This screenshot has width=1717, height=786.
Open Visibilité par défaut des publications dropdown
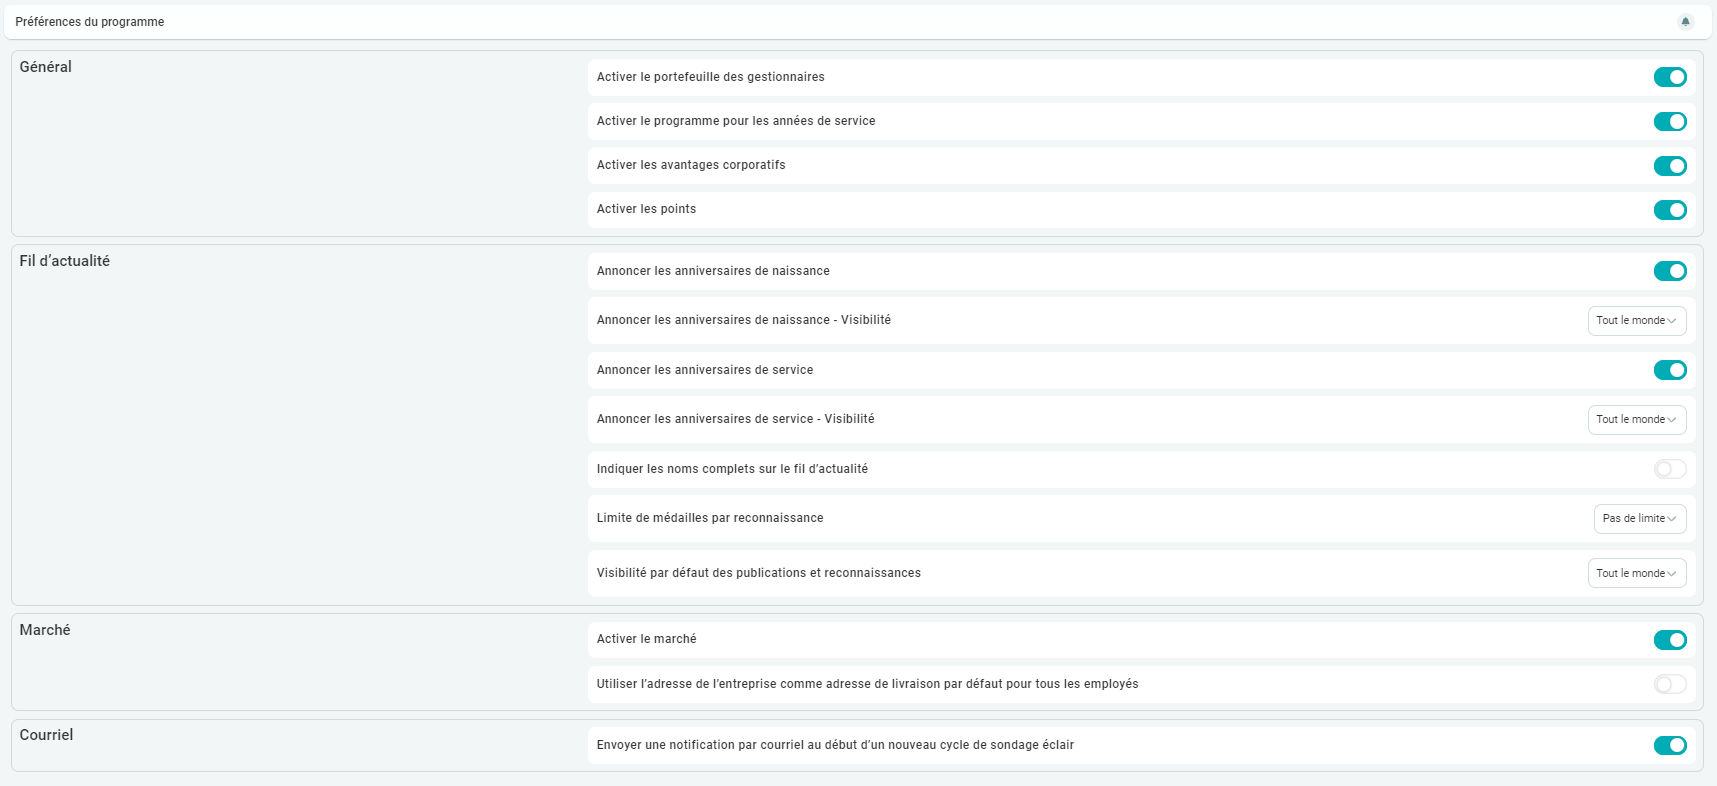1636,573
